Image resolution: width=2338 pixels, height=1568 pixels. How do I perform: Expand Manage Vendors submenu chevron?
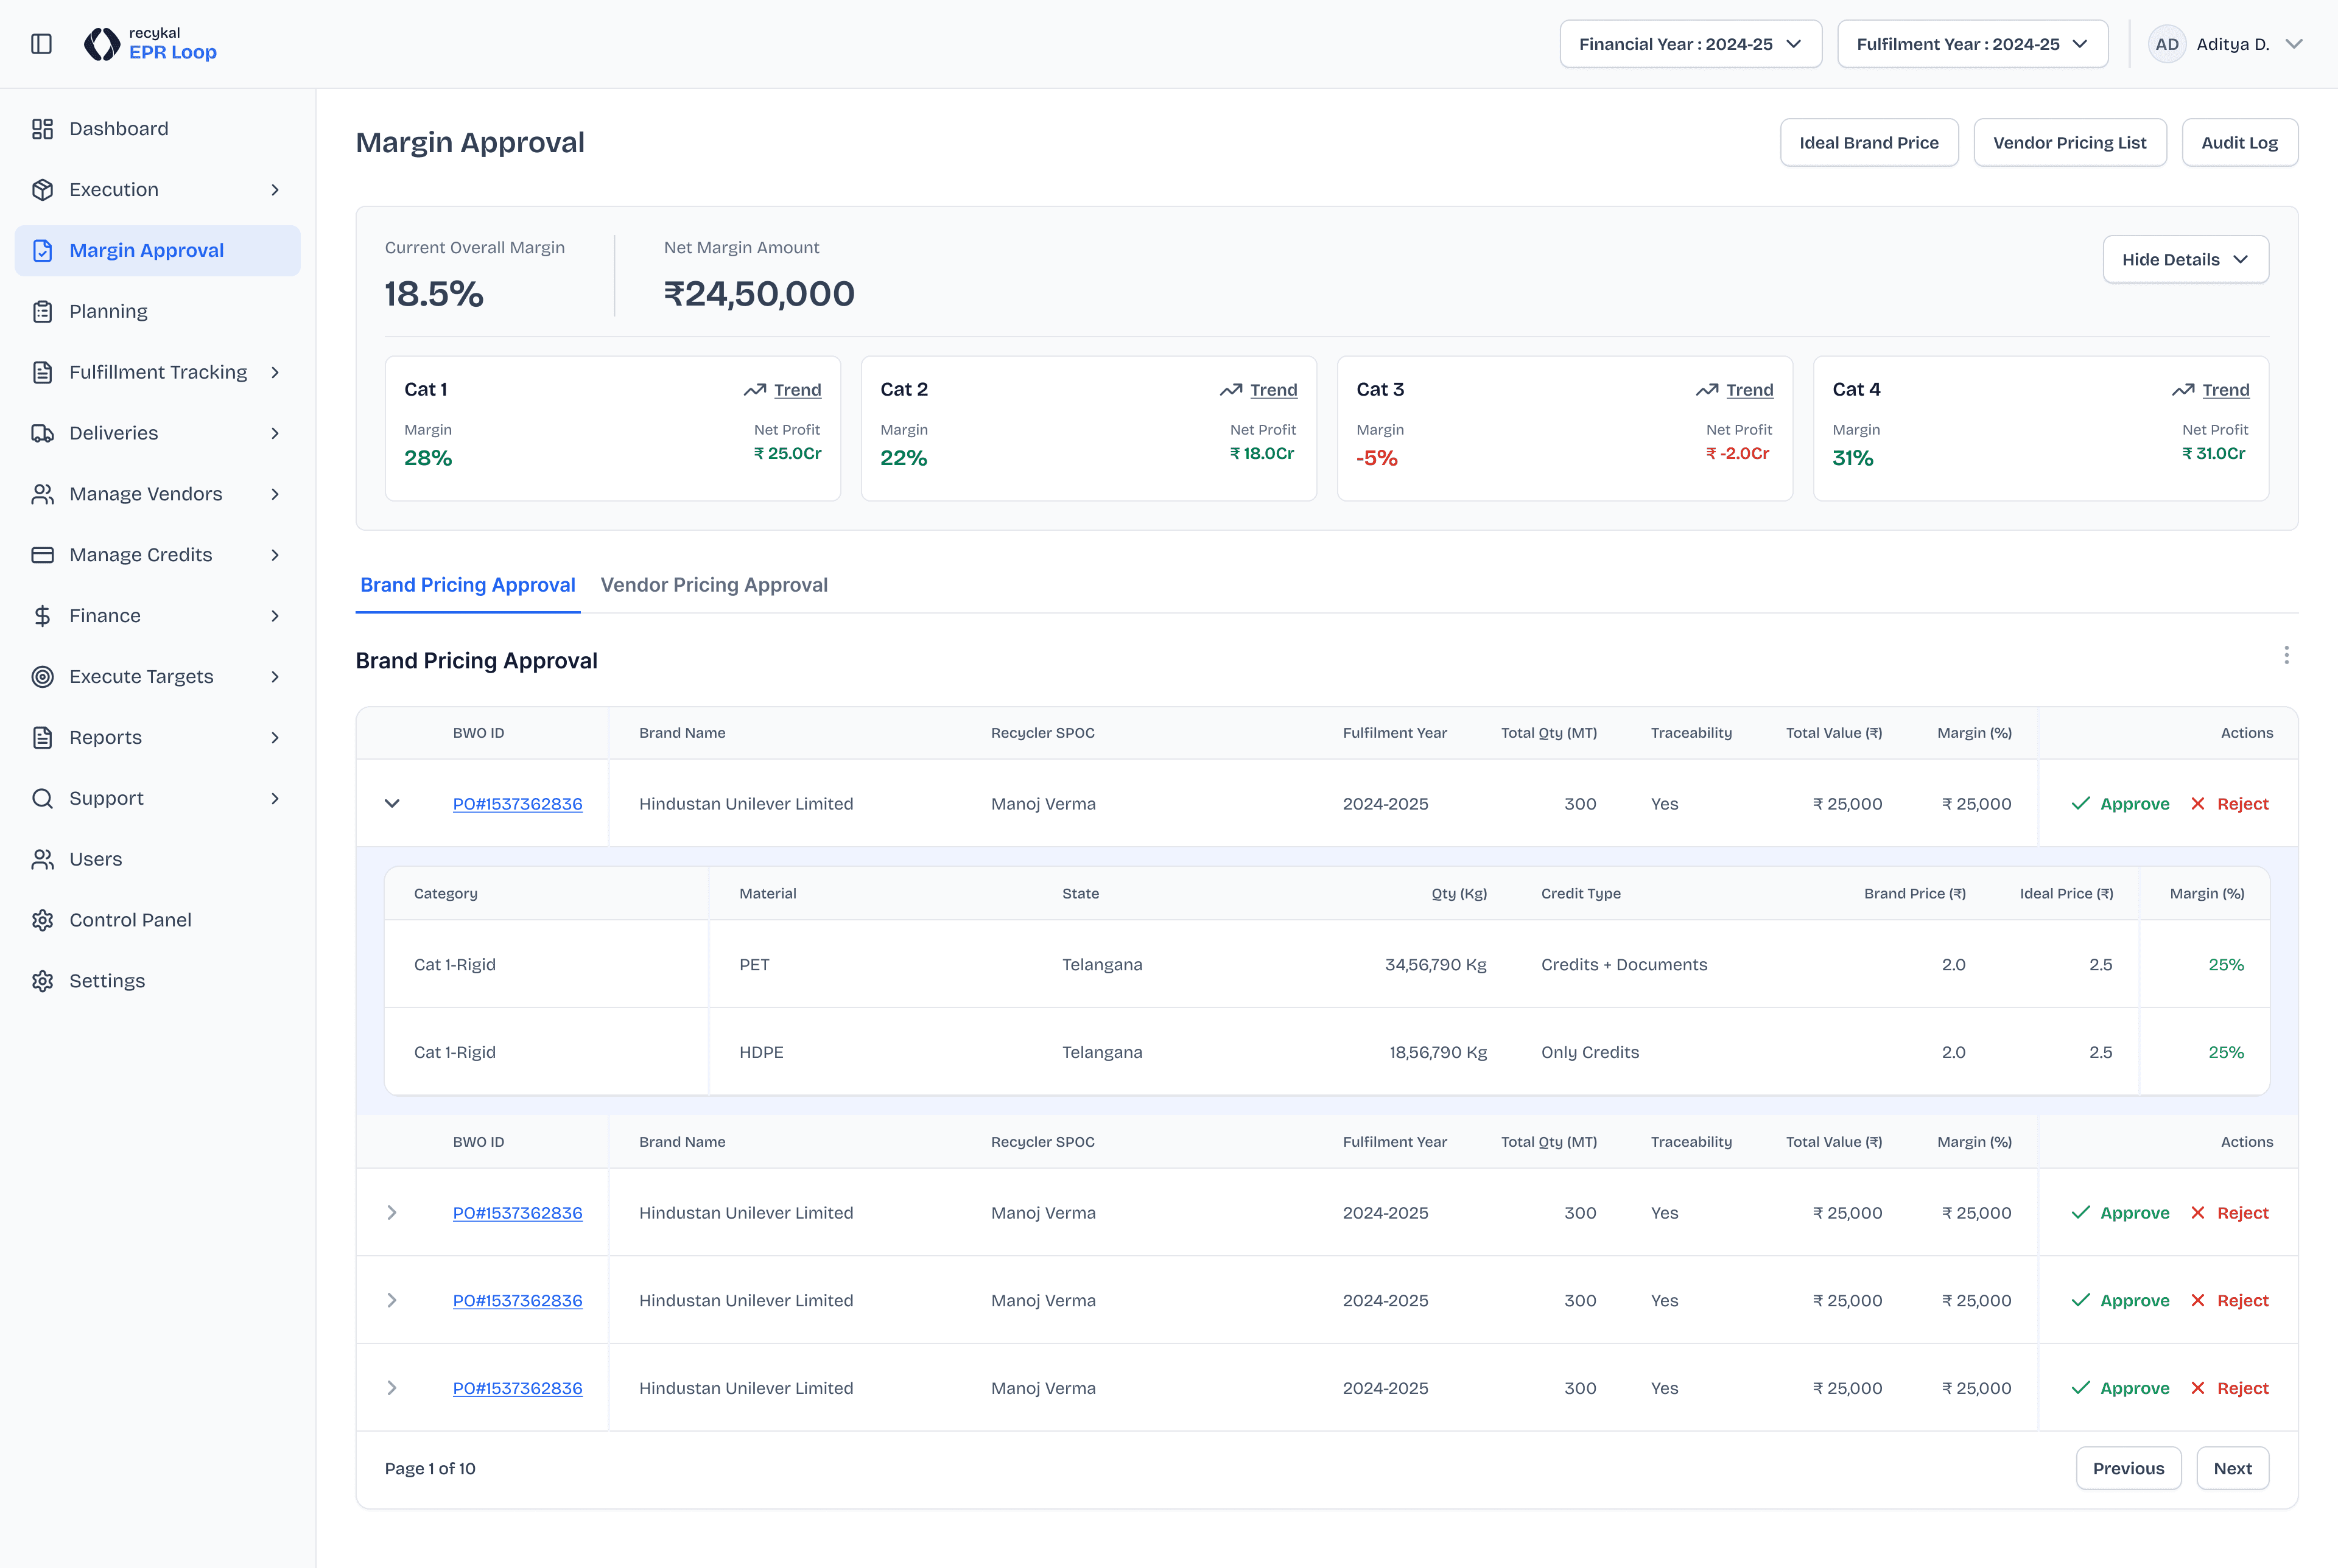tap(275, 494)
